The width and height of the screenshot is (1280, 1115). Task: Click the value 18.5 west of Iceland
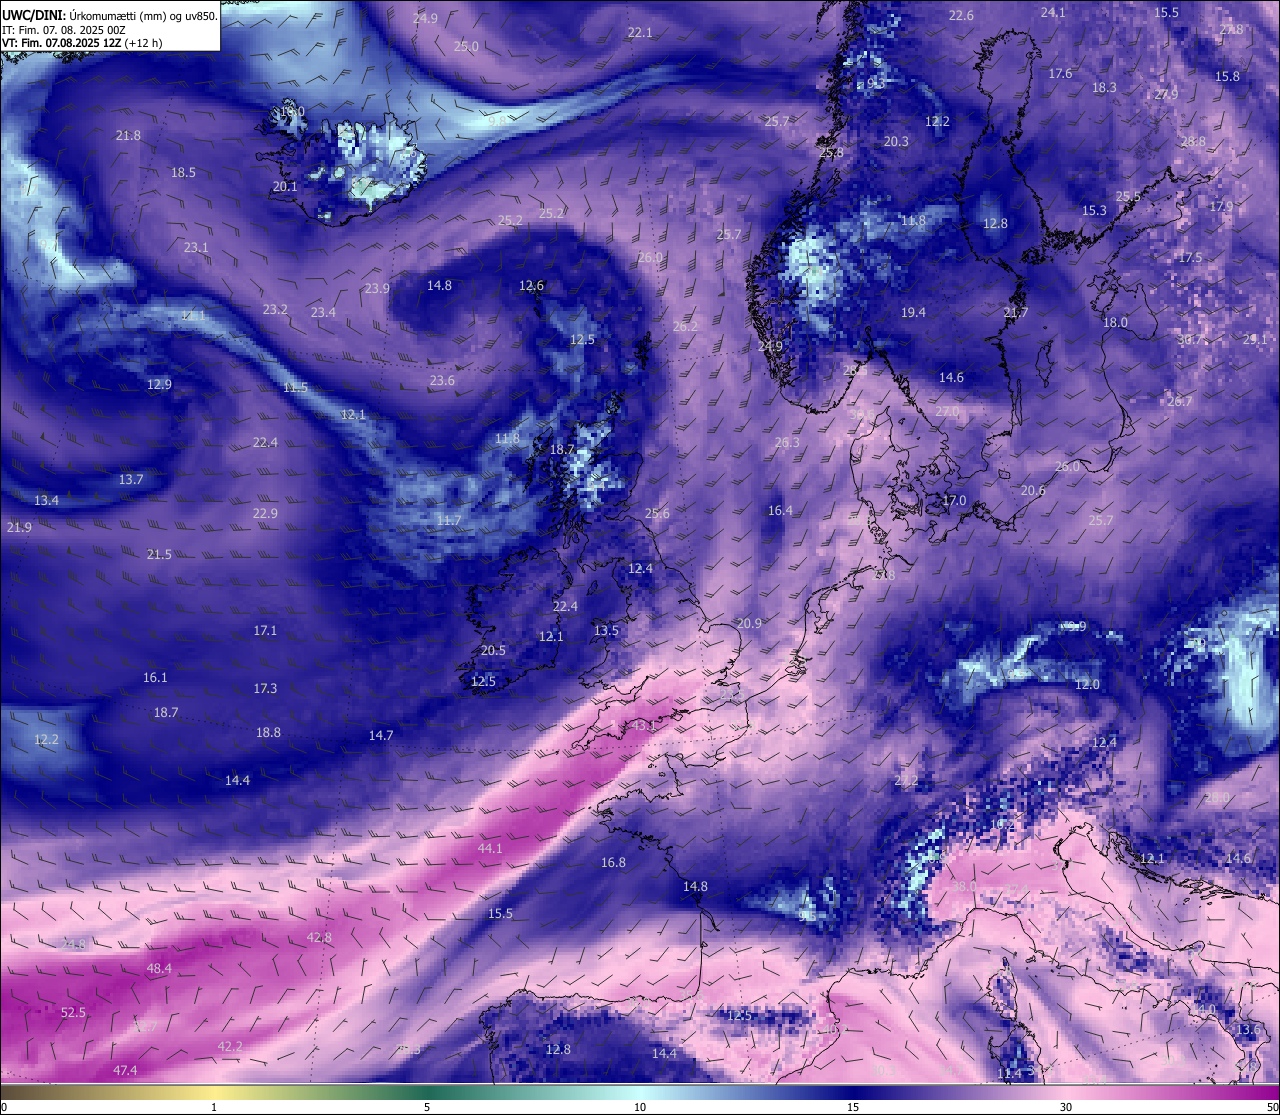tap(183, 173)
